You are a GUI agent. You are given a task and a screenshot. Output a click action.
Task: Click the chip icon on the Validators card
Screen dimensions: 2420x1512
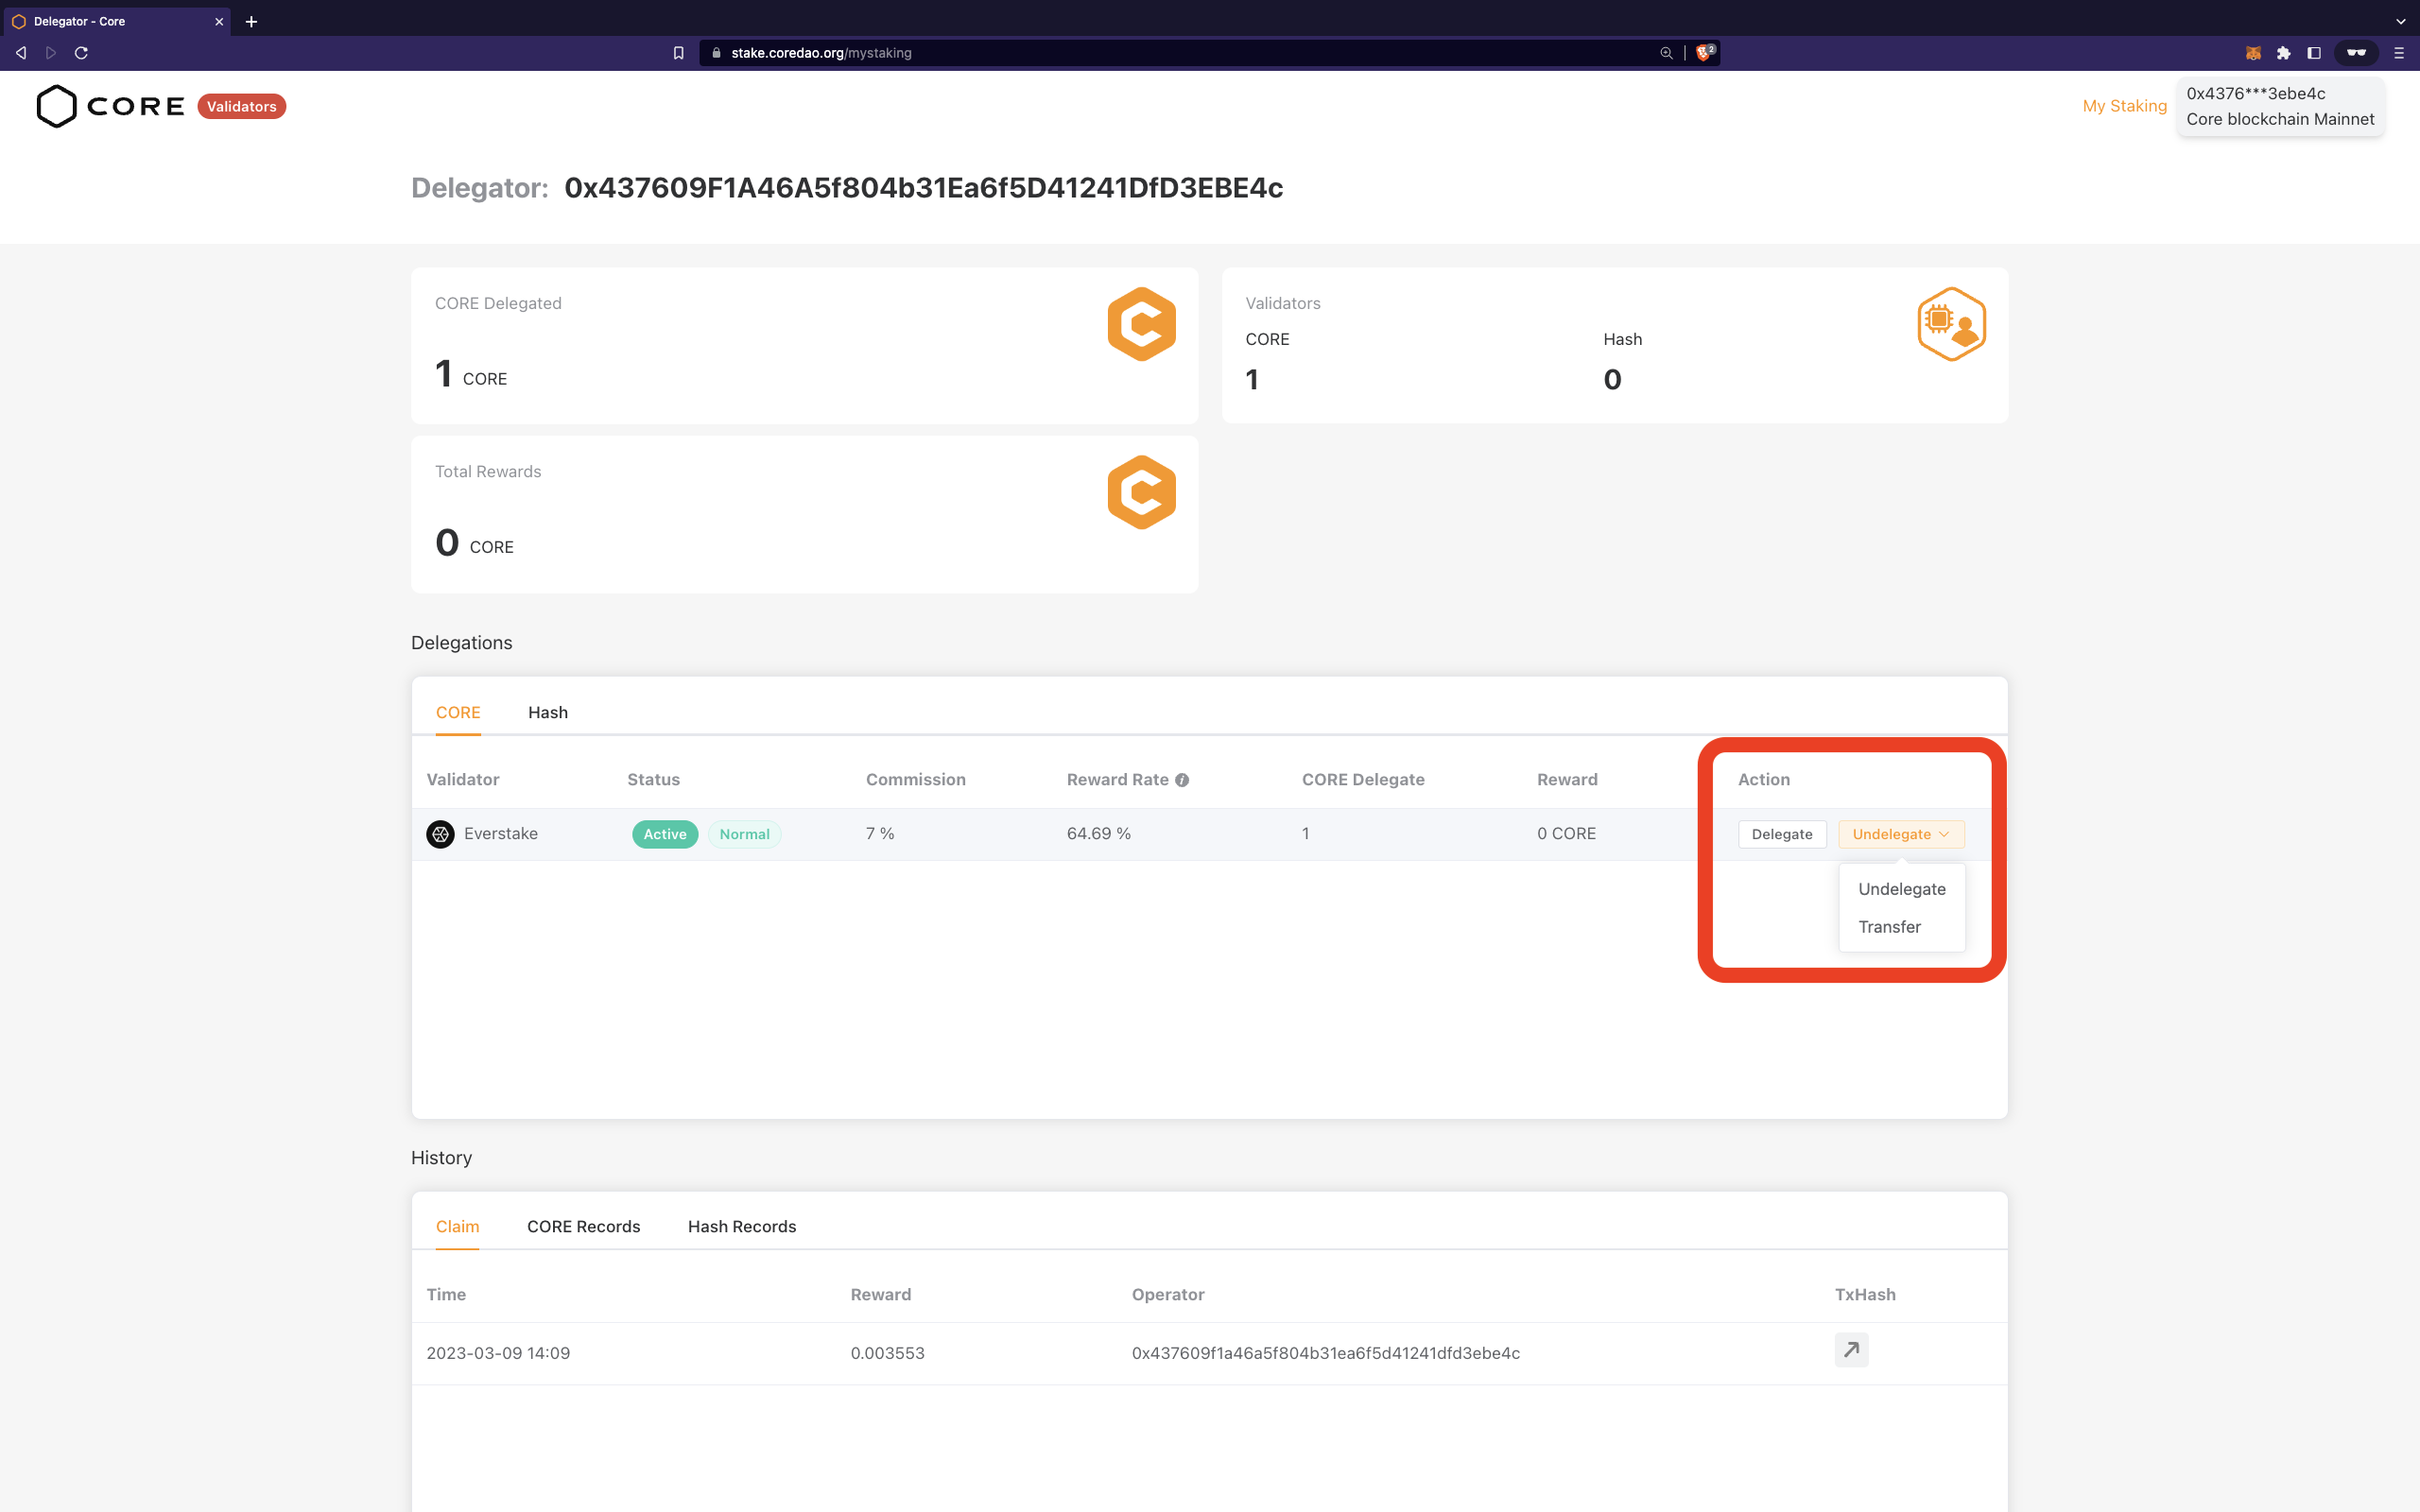(x=1950, y=323)
